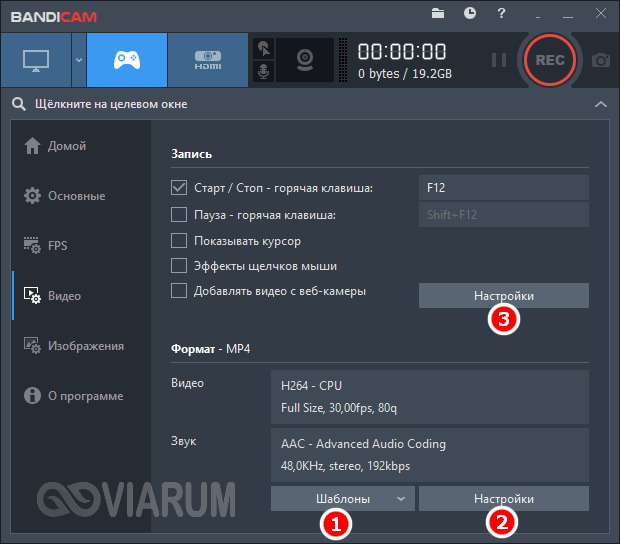
Task: Collapse panel with up chevron
Action: (x=601, y=104)
